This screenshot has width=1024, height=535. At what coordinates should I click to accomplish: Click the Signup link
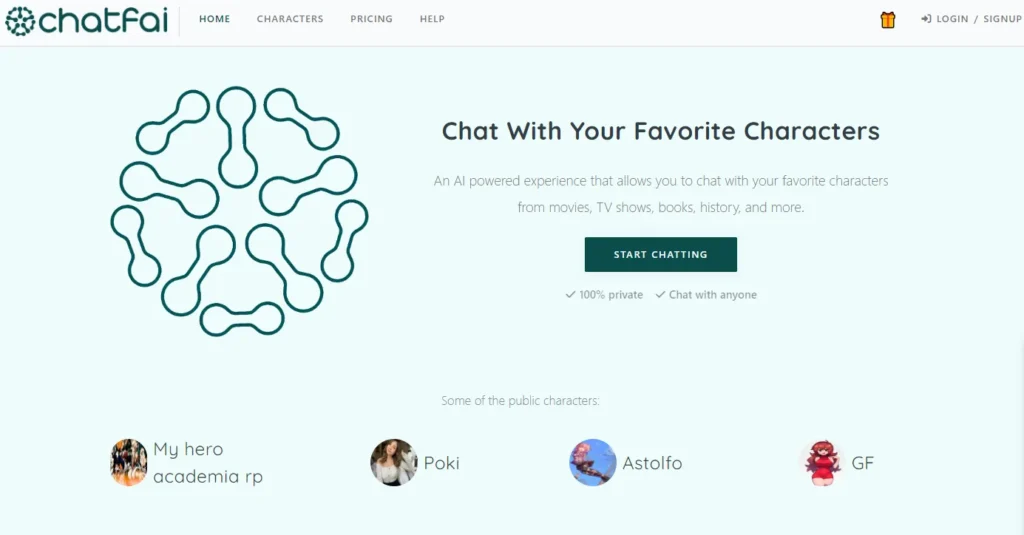[x=1002, y=19]
